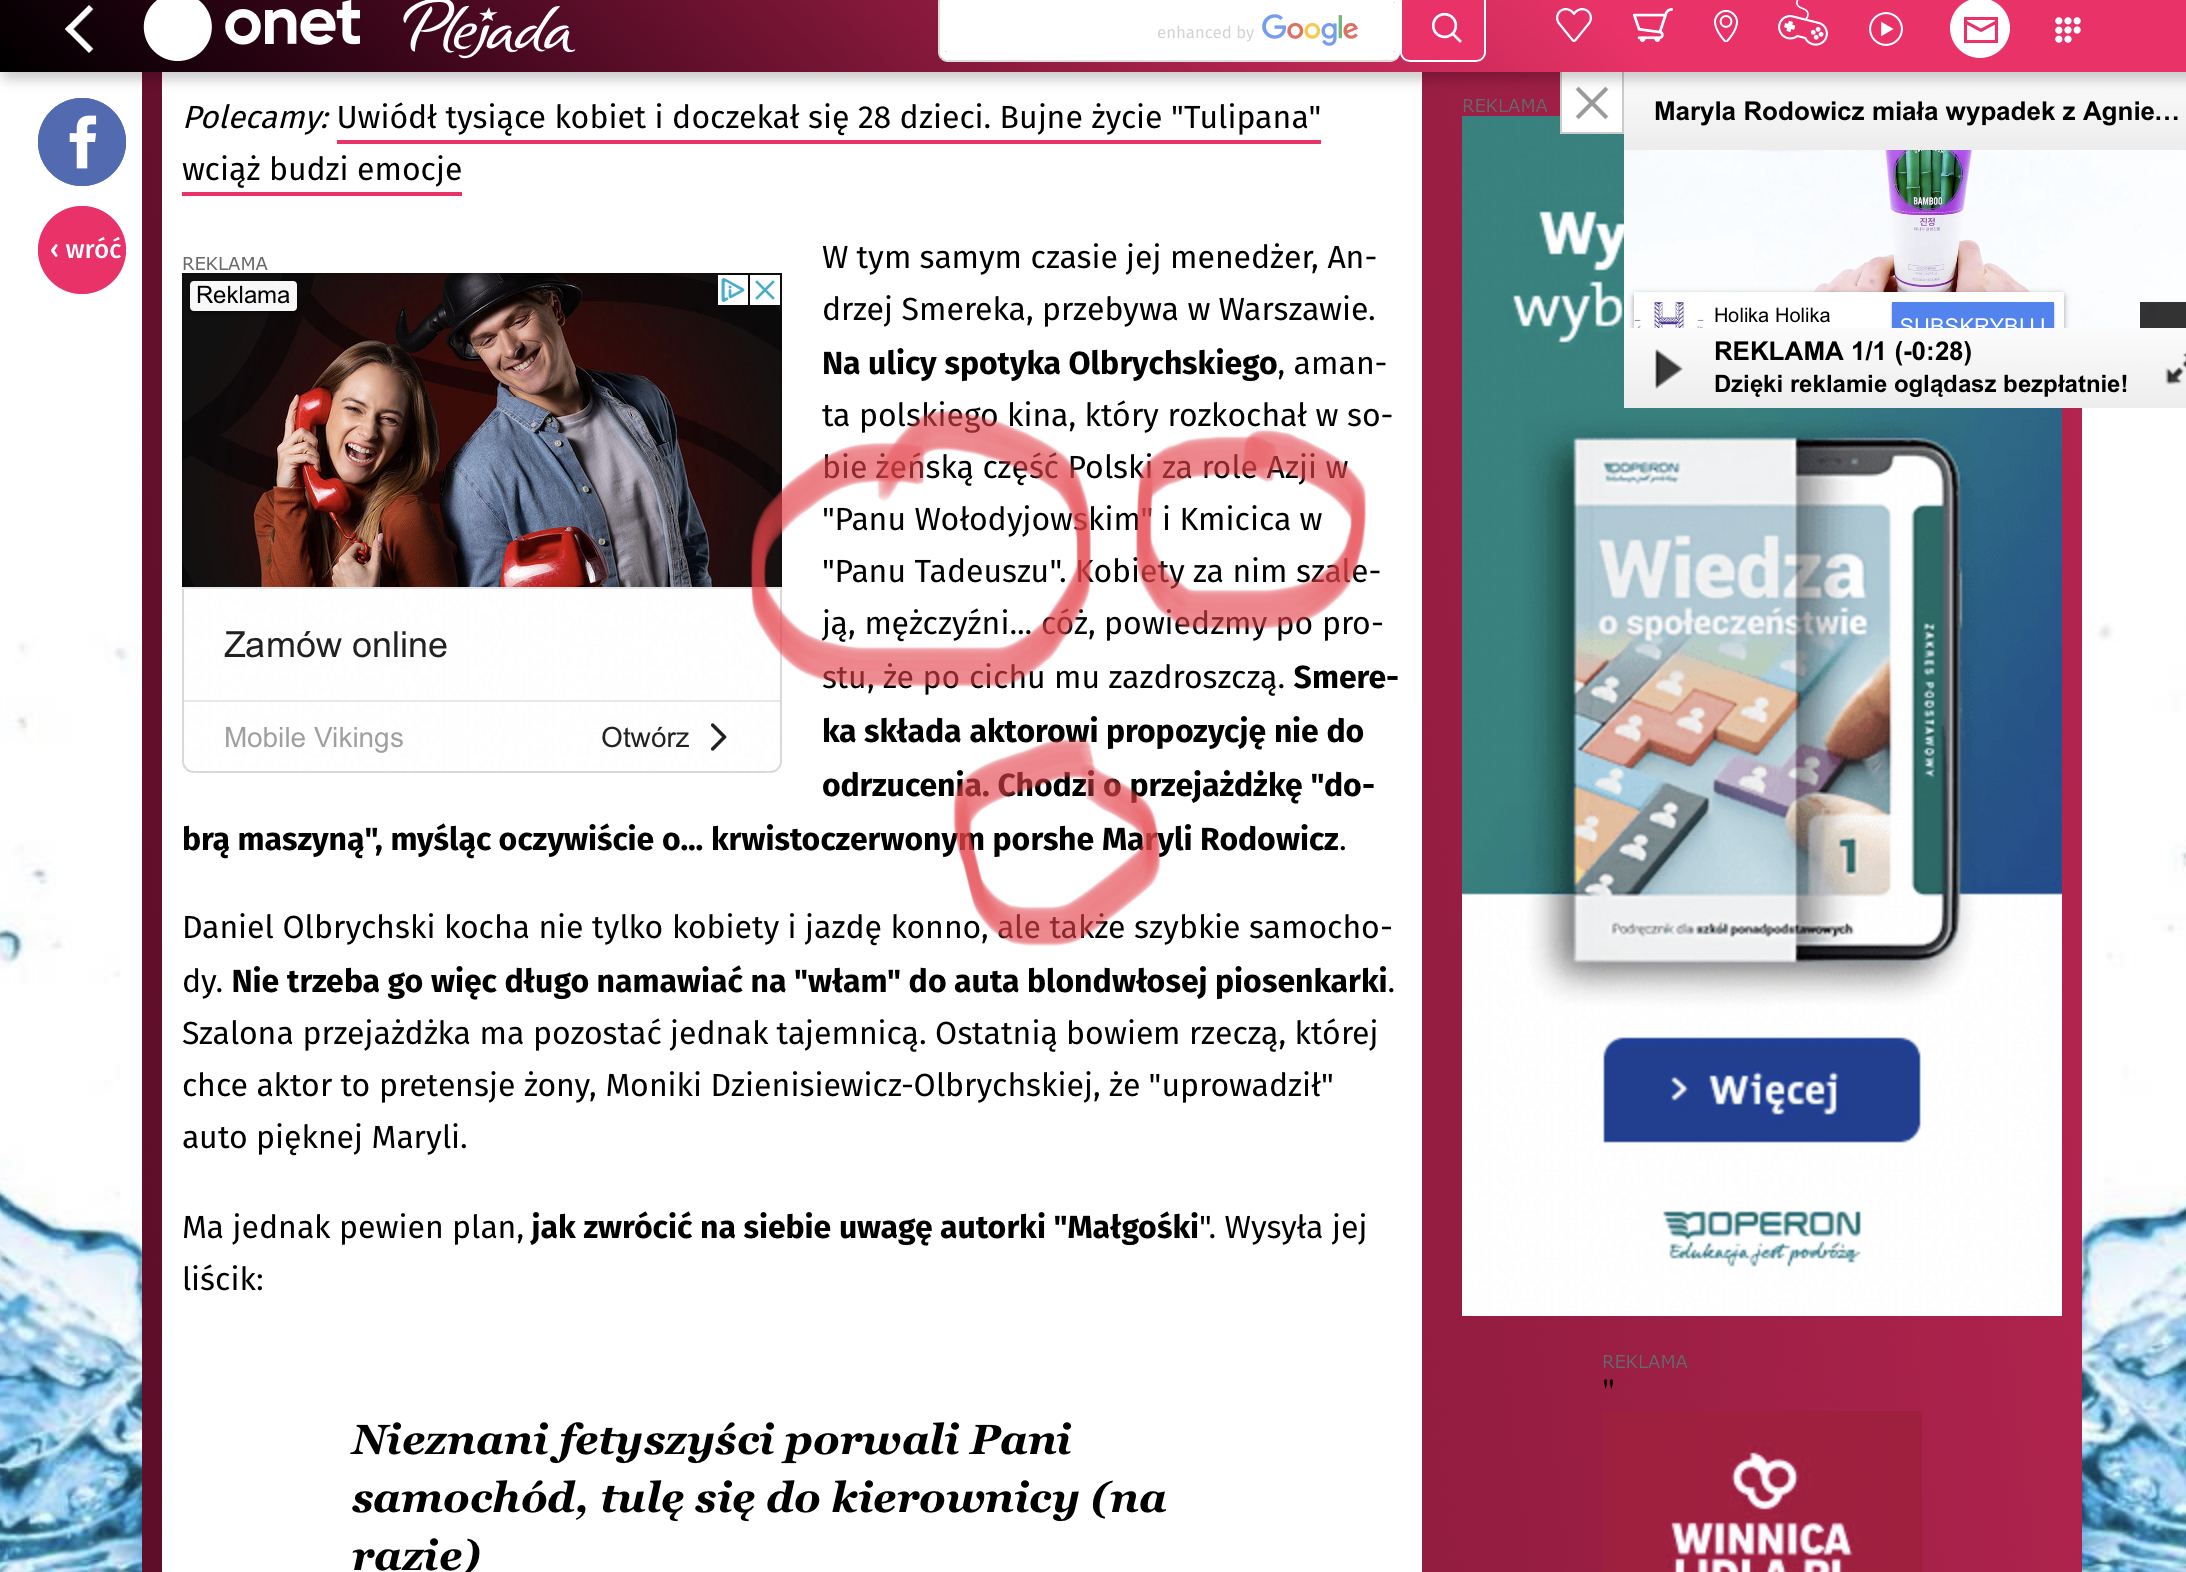Expand the apps grid menu

tap(2067, 29)
